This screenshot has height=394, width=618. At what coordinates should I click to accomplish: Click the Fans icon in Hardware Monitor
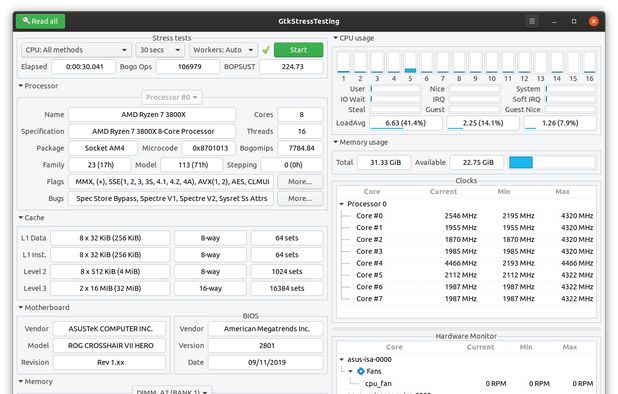click(x=361, y=371)
